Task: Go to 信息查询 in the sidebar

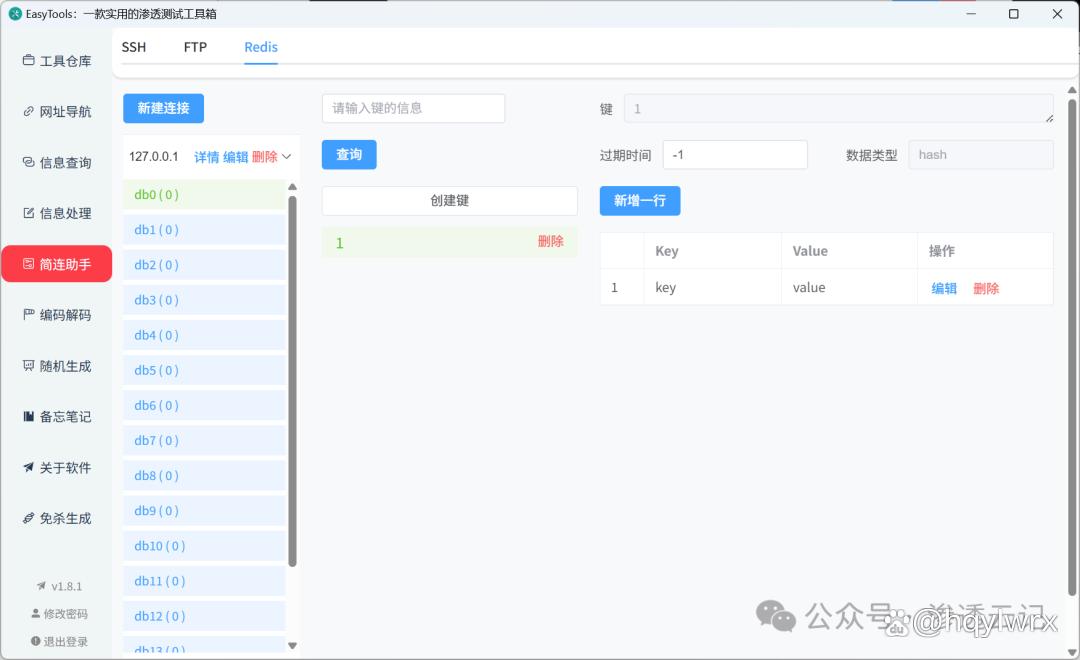Action: 56,163
